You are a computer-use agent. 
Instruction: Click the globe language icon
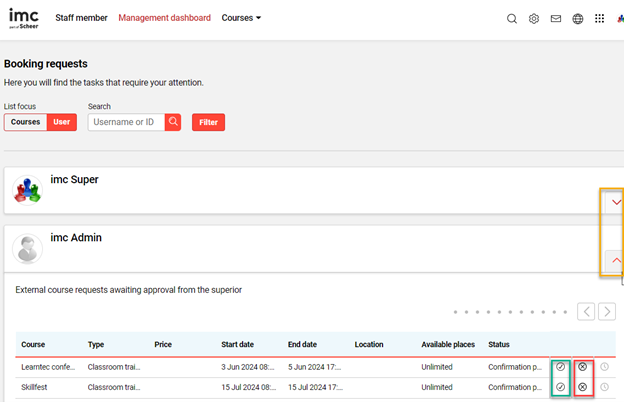pos(578,19)
